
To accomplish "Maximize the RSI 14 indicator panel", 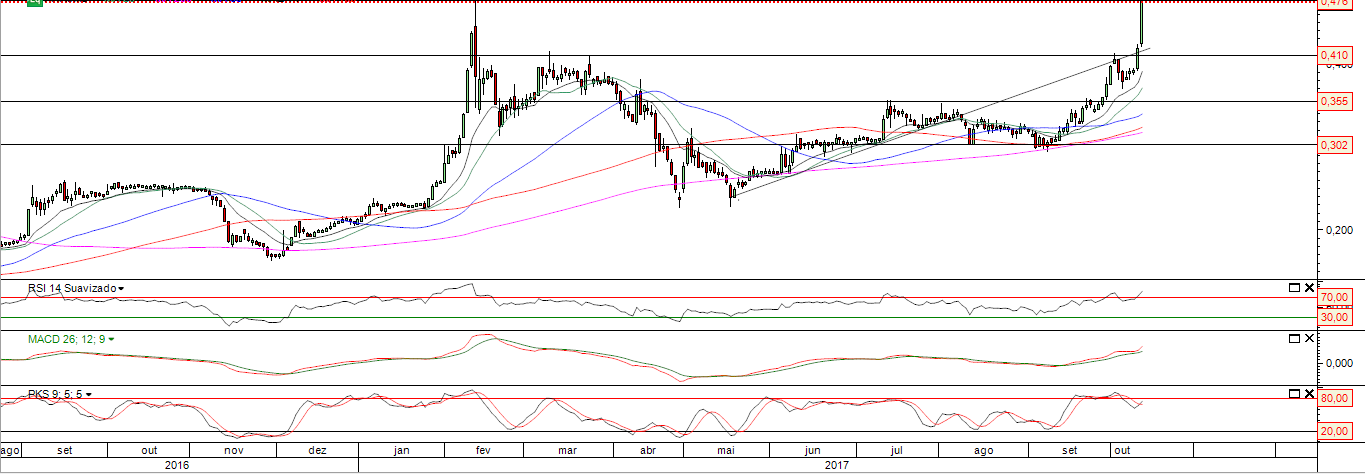I will pyautogui.click(x=1295, y=288).
